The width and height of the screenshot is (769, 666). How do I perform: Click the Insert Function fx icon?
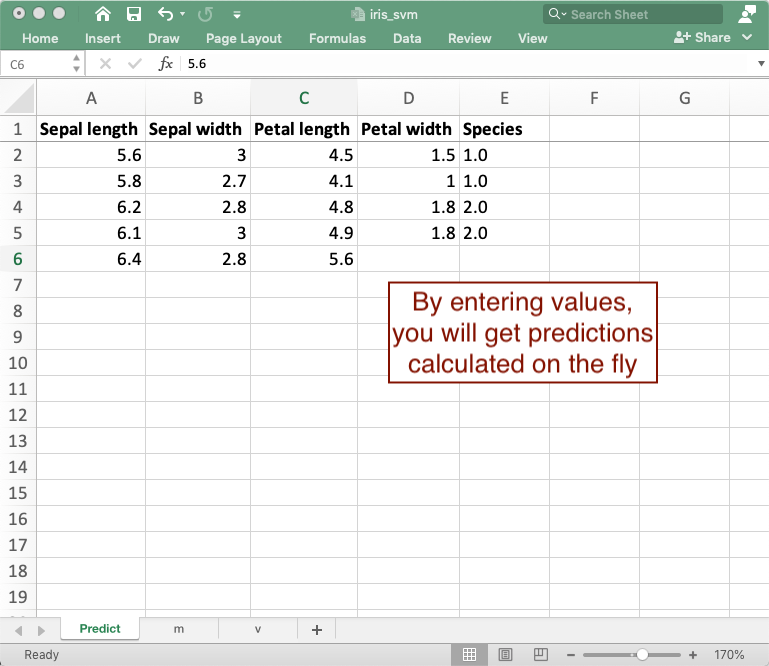(166, 63)
